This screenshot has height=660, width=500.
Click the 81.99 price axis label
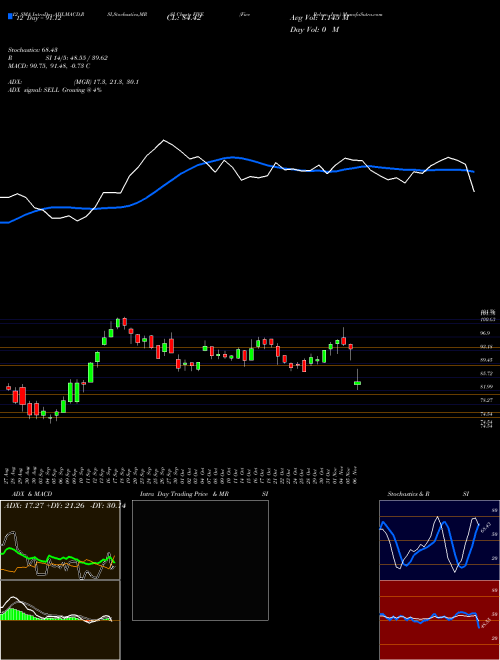pos(486,386)
